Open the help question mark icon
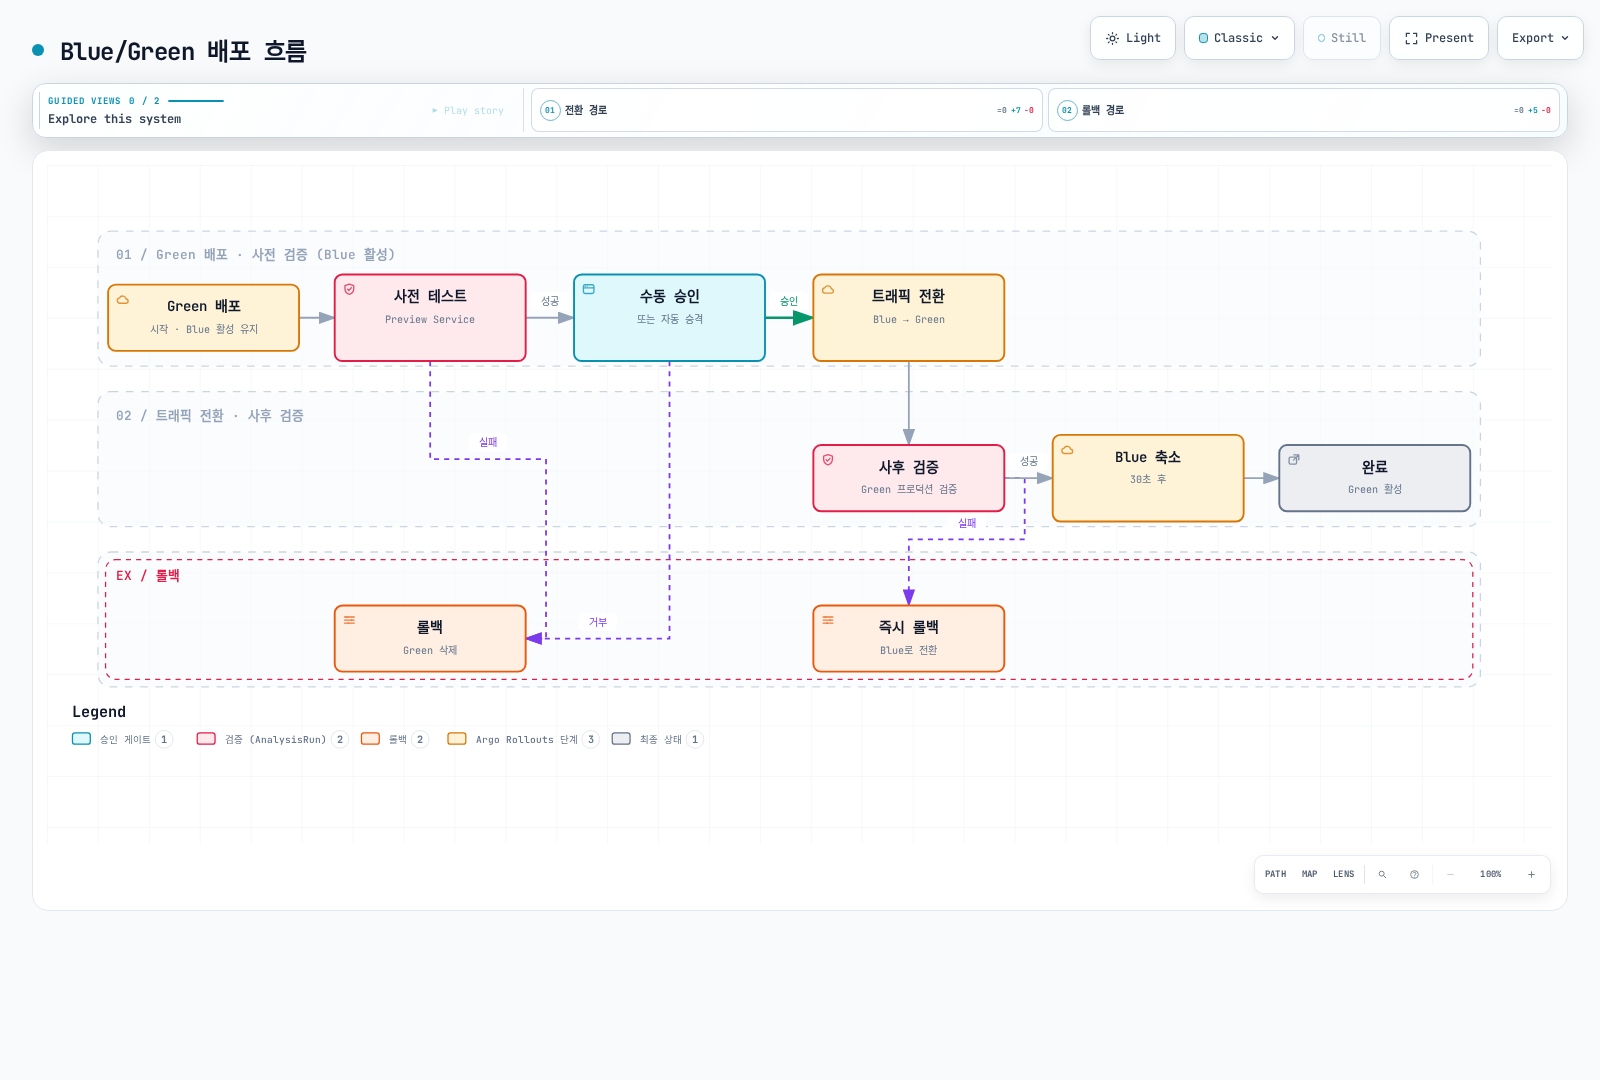The height and width of the screenshot is (1080, 1600). pos(1414,874)
